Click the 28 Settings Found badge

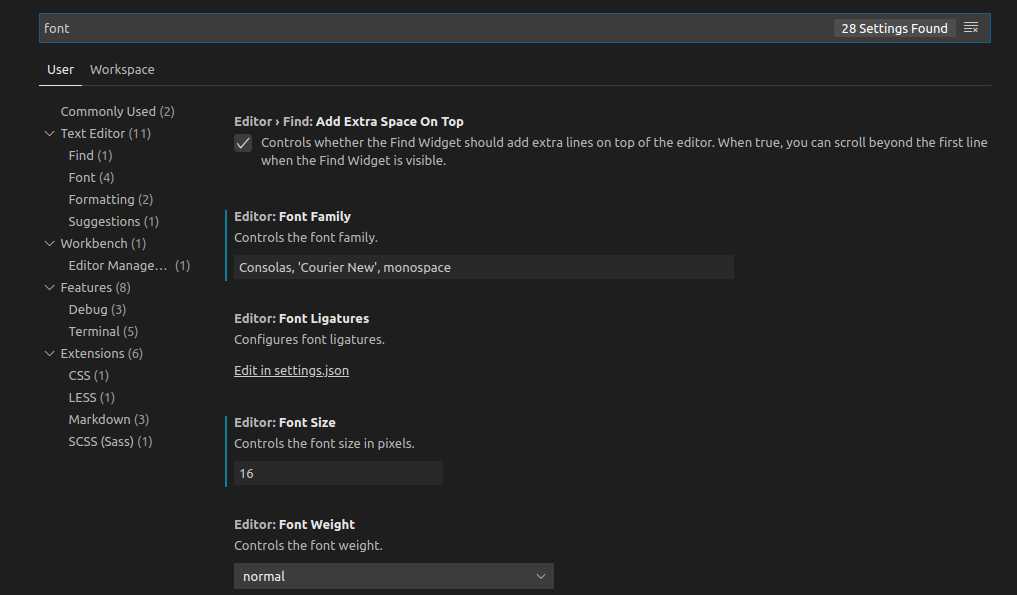tap(894, 28)
